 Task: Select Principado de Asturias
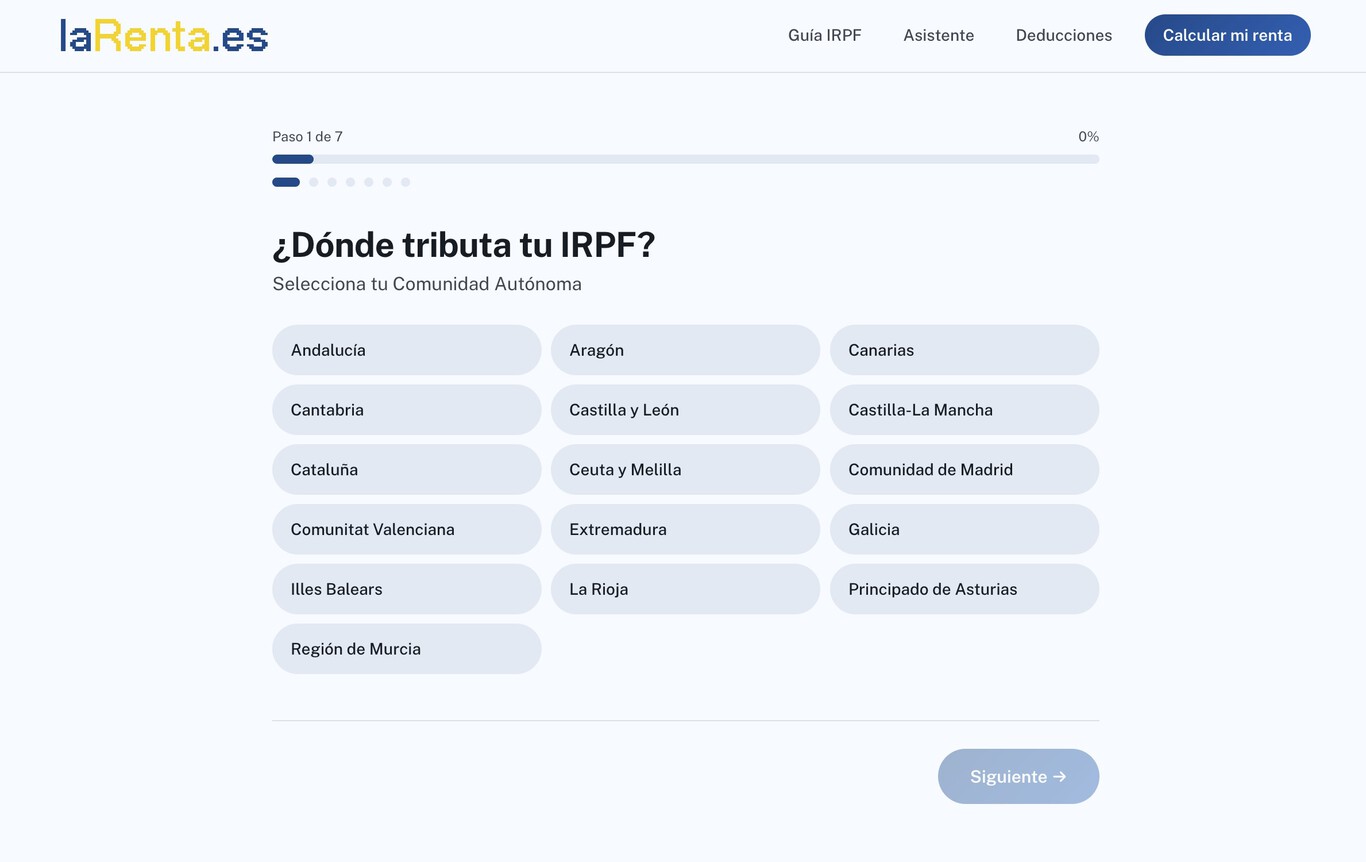point(964,589)
